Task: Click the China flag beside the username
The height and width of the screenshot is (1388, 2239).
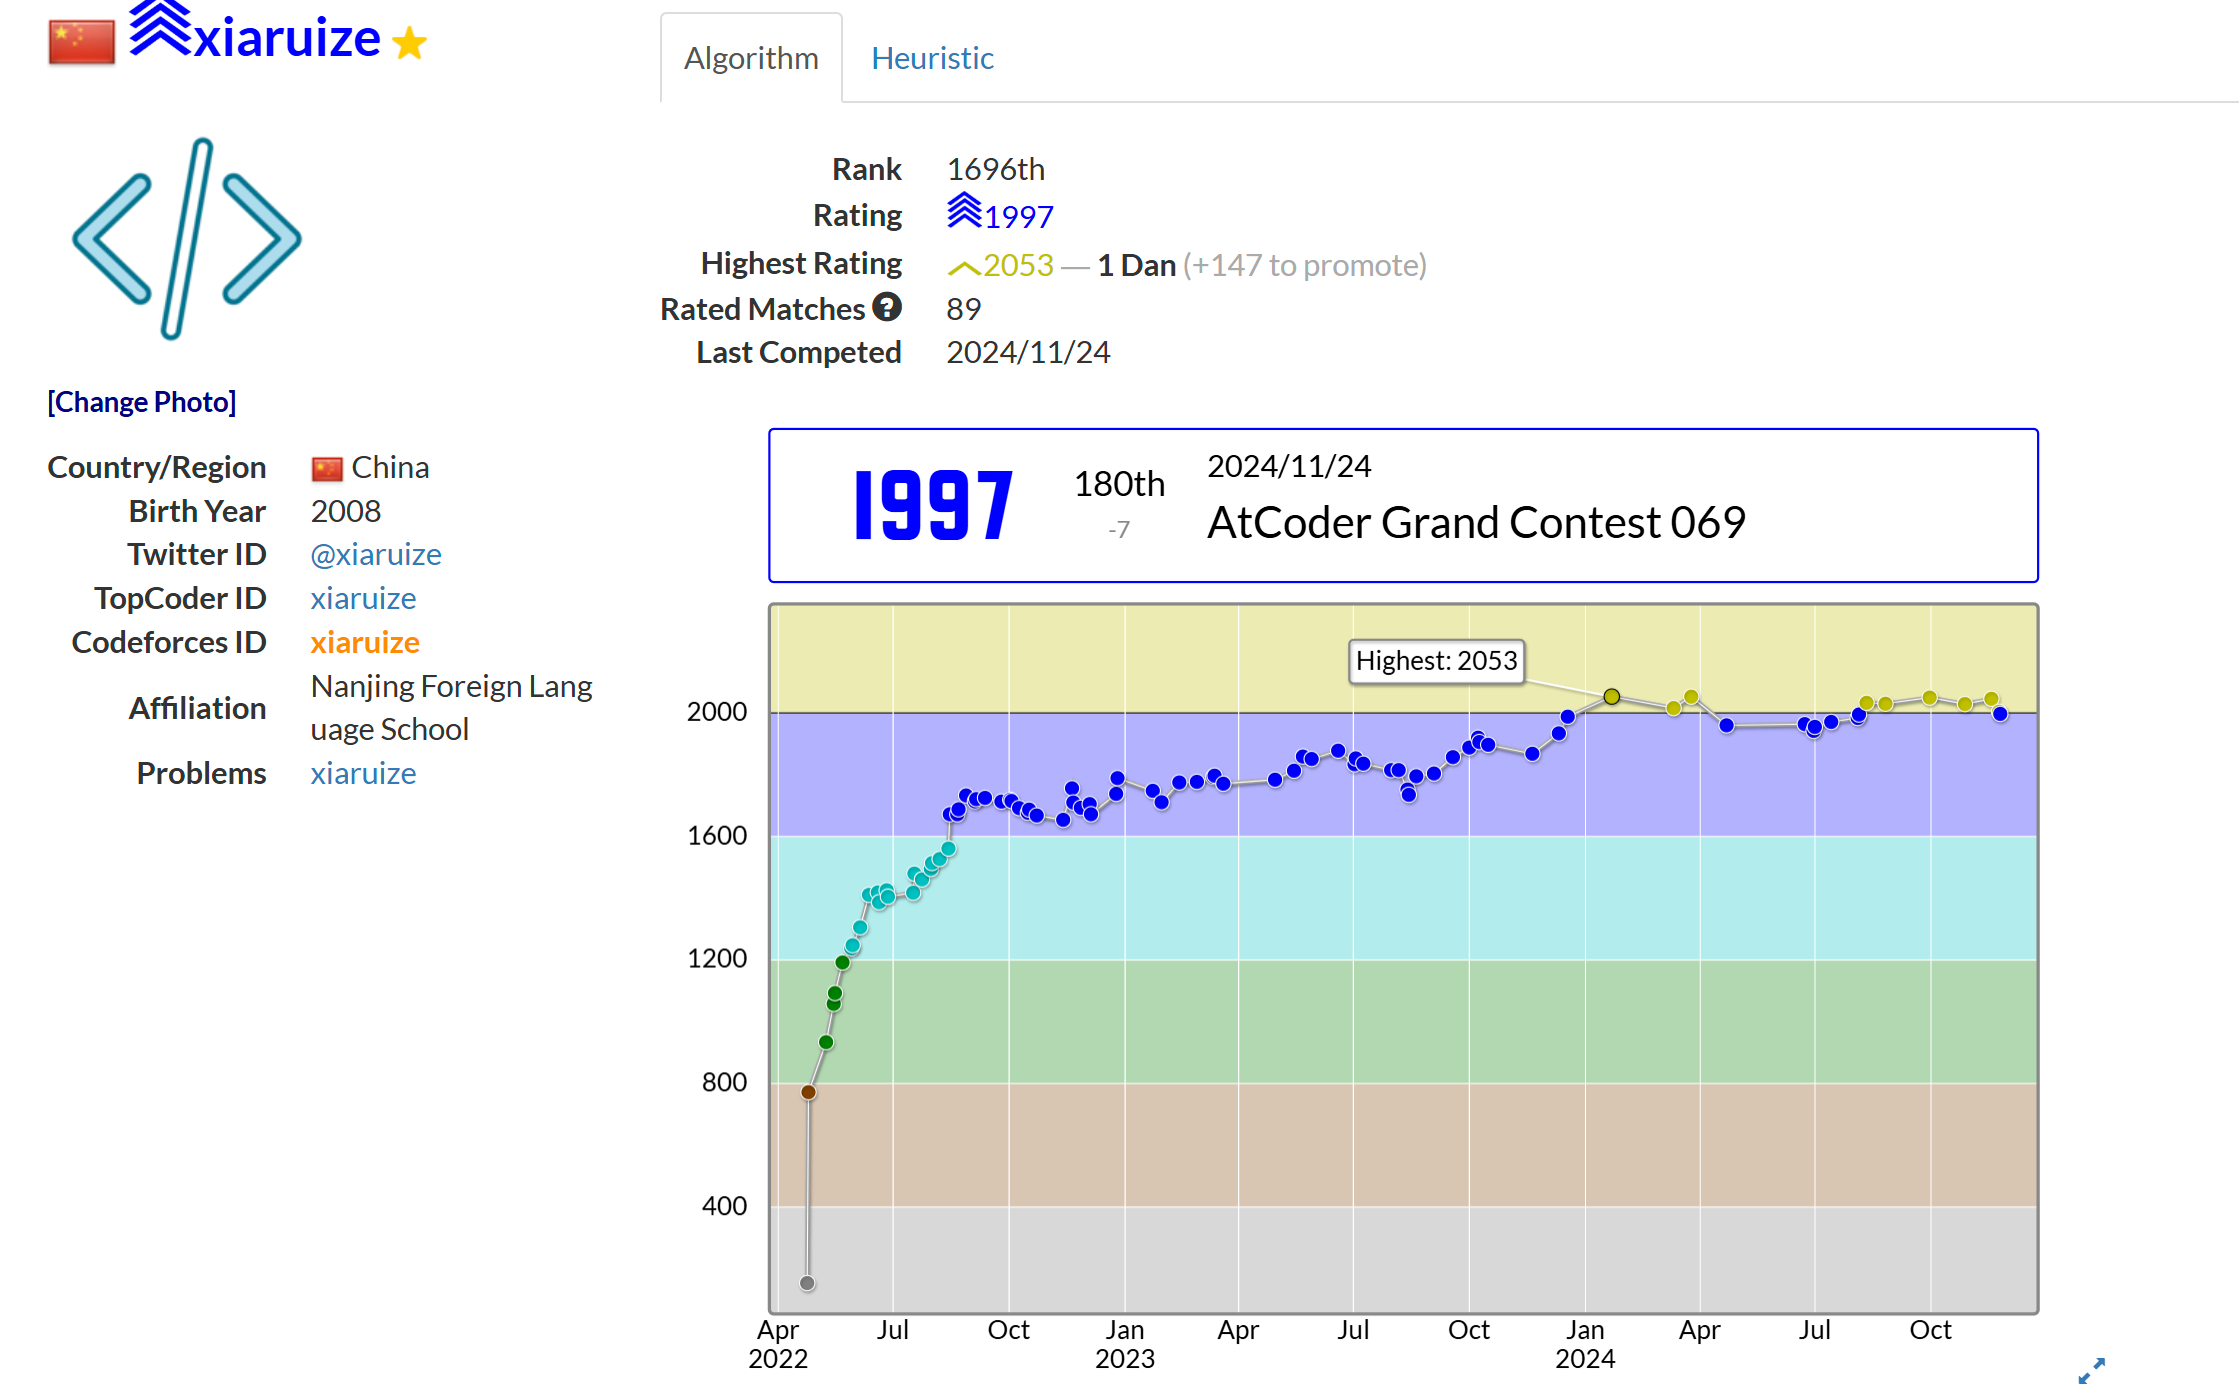Action: click(x=81, y=41)
